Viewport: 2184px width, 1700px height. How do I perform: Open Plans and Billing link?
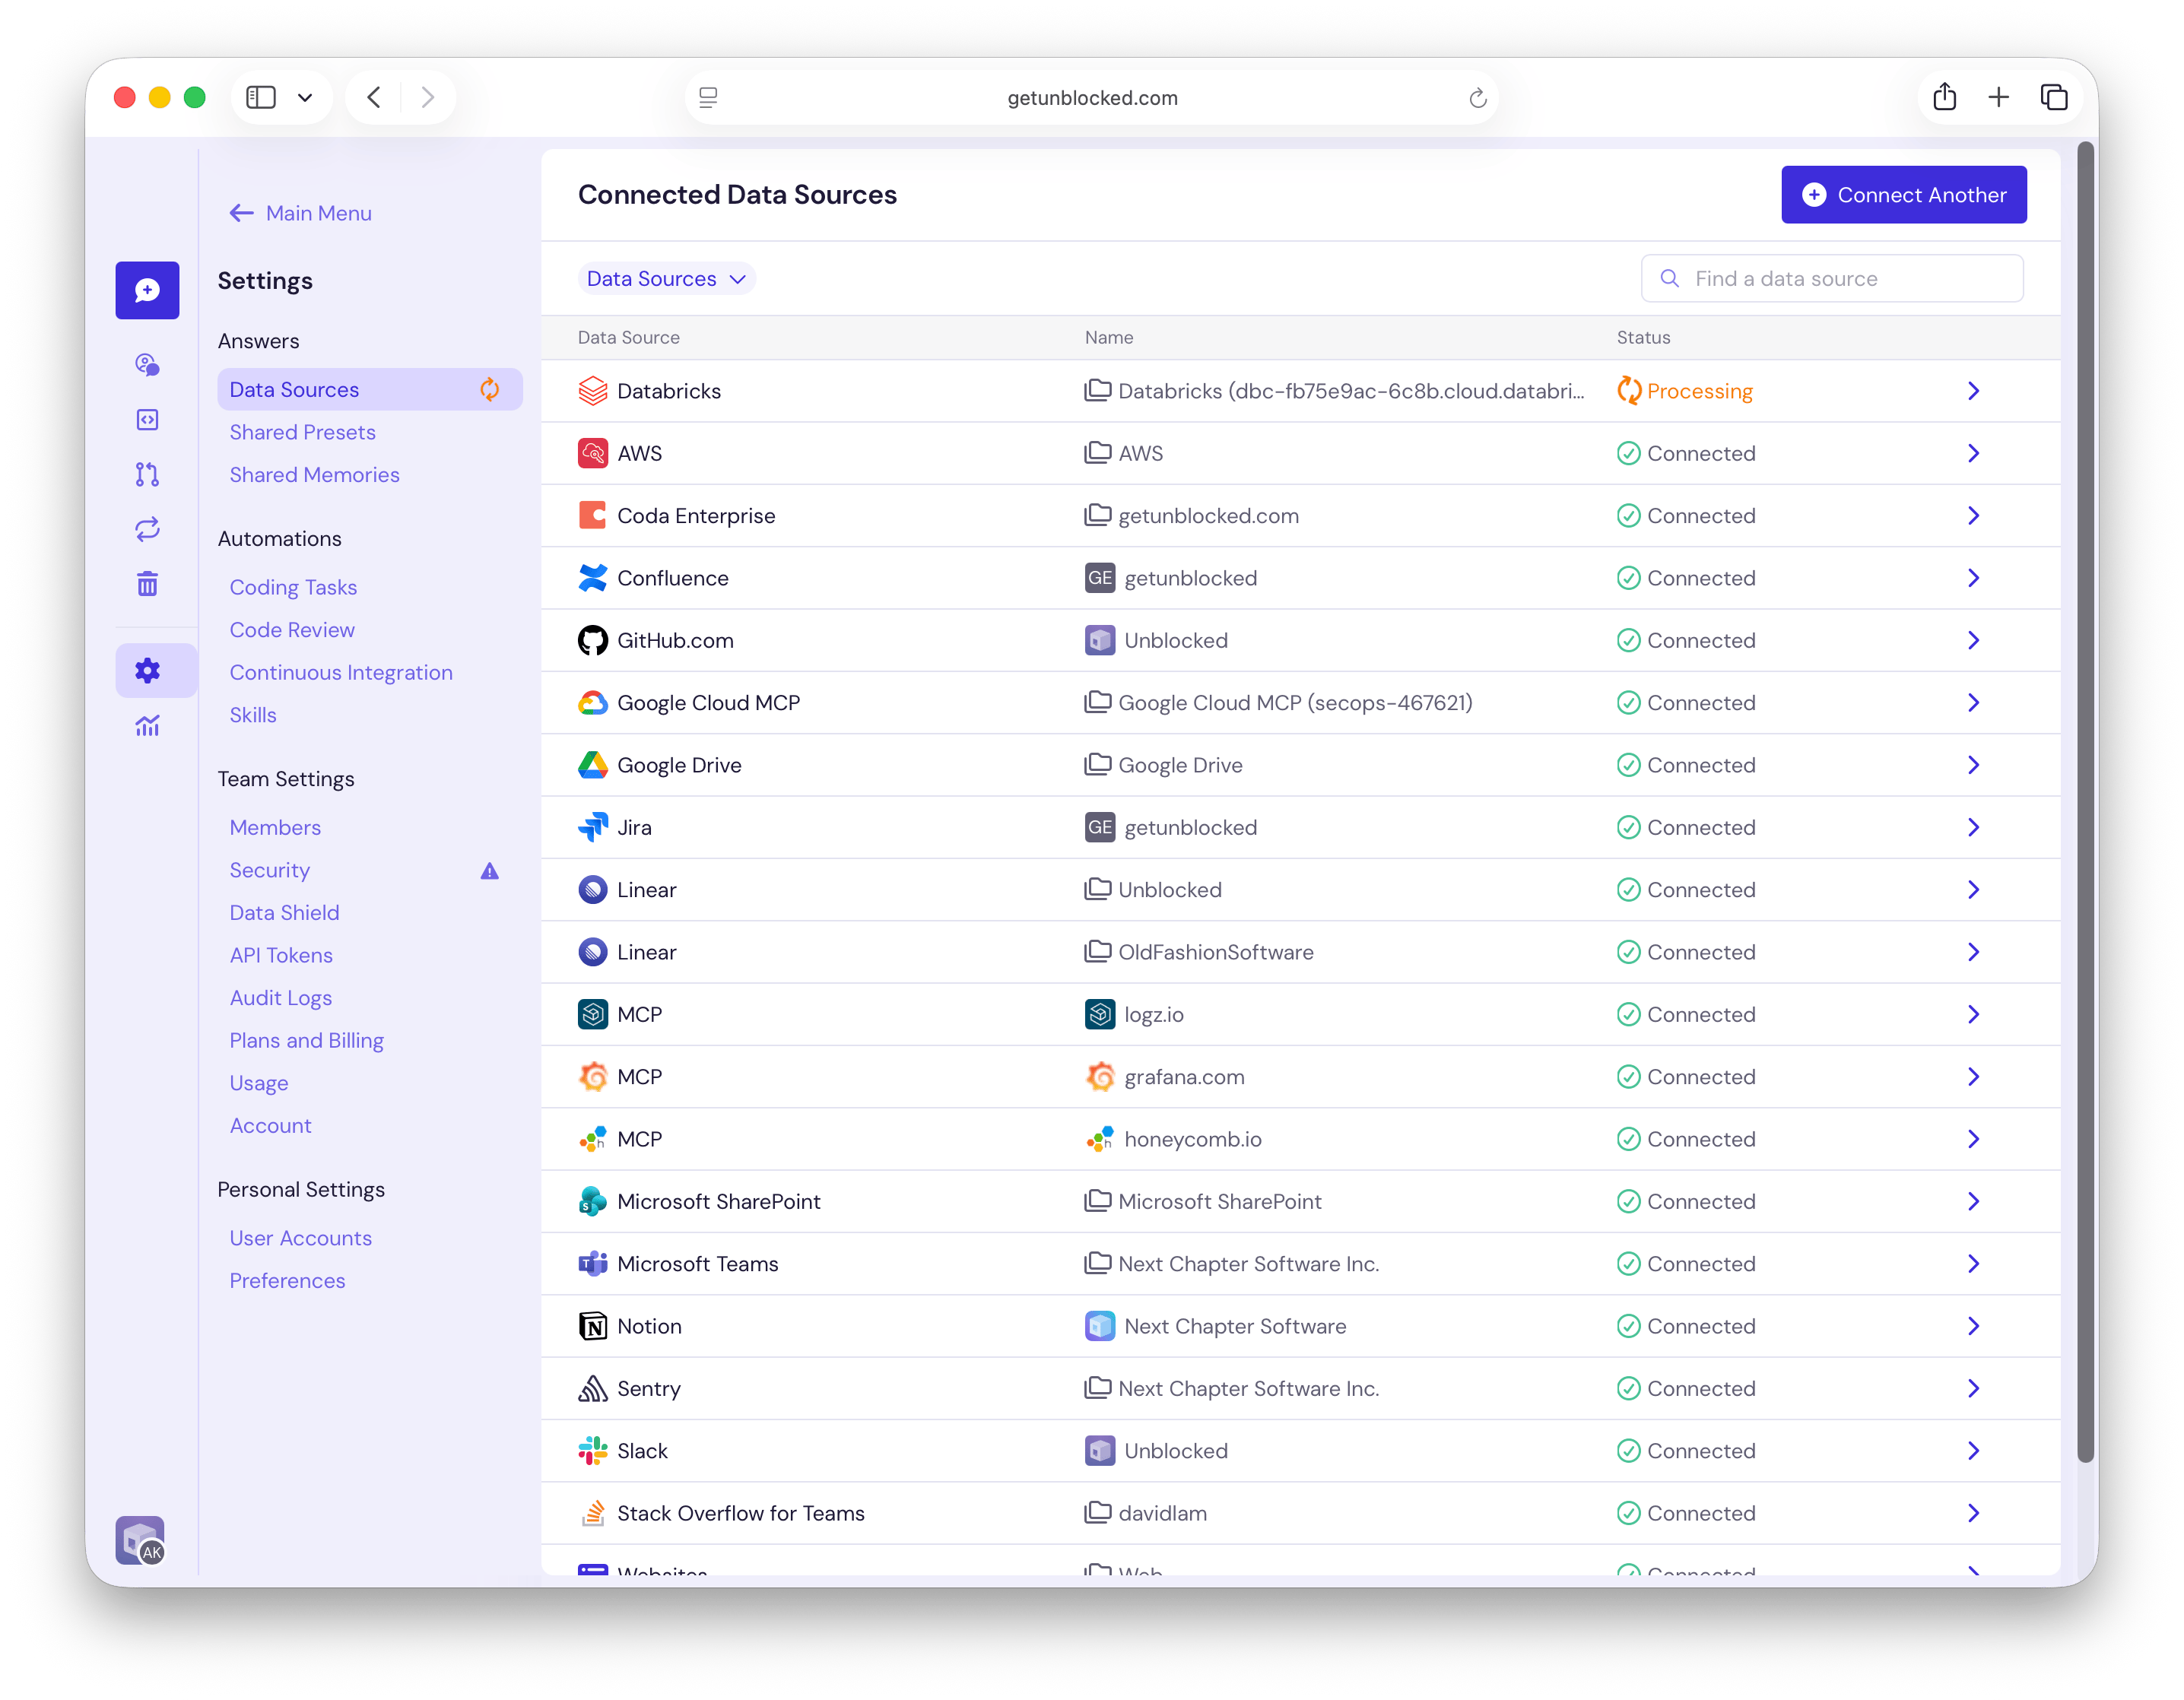tap(306, 1040)
